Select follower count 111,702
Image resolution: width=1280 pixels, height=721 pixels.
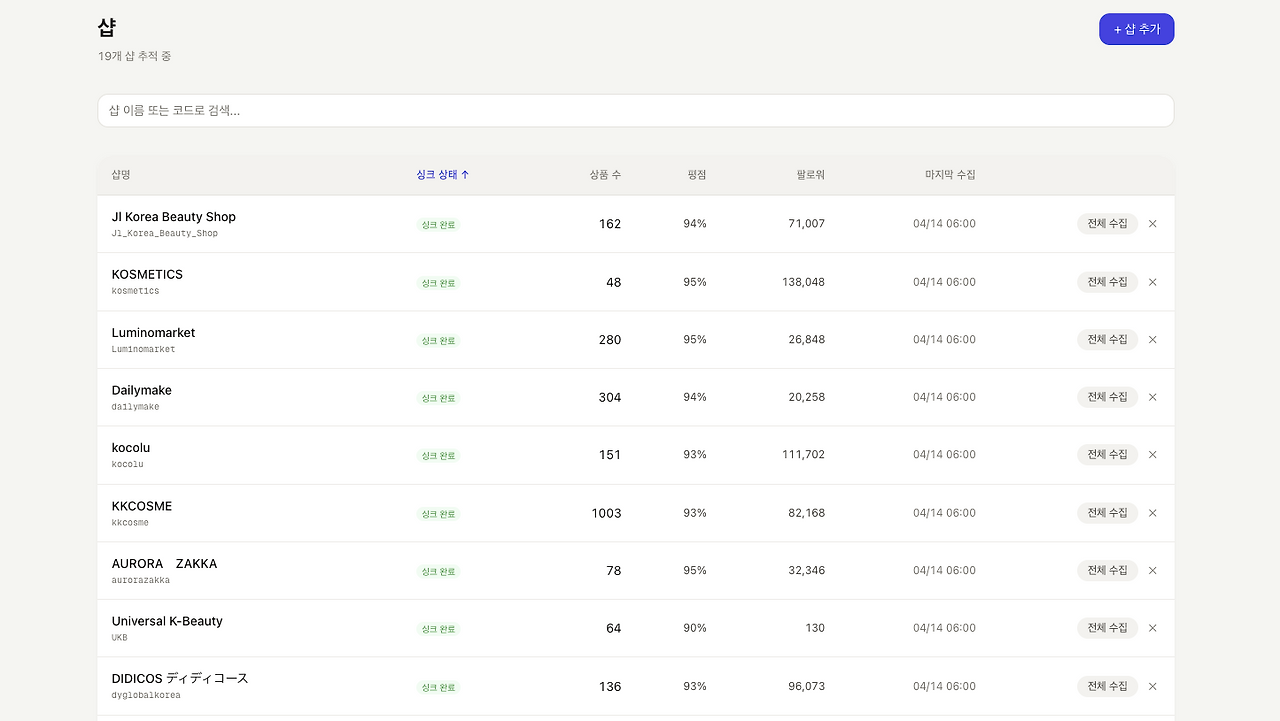click(x=804, y=455)
